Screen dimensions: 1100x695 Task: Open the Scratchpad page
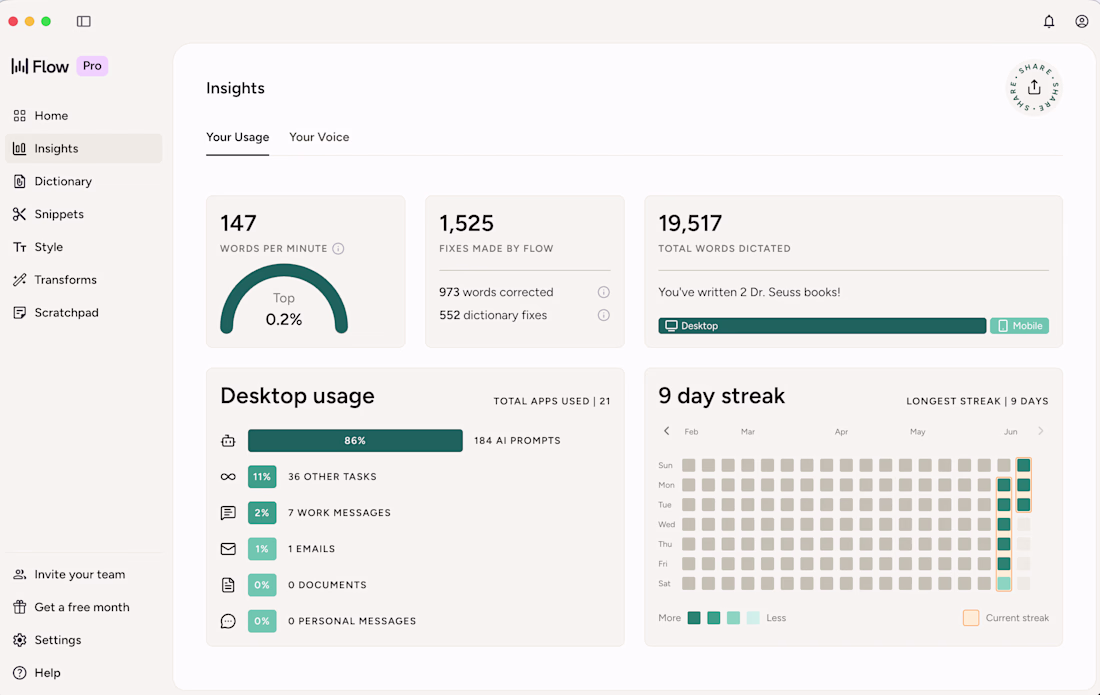[x=83, y=313]
